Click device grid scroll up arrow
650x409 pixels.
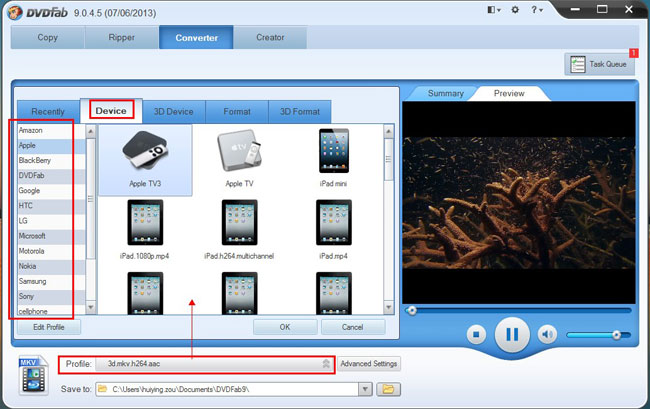pos(388,131)
